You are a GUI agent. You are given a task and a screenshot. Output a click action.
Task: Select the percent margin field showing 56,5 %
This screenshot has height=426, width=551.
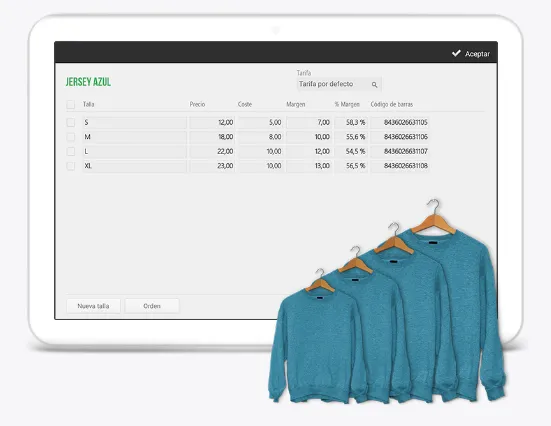pyautogui.click(x=351, y=166)
